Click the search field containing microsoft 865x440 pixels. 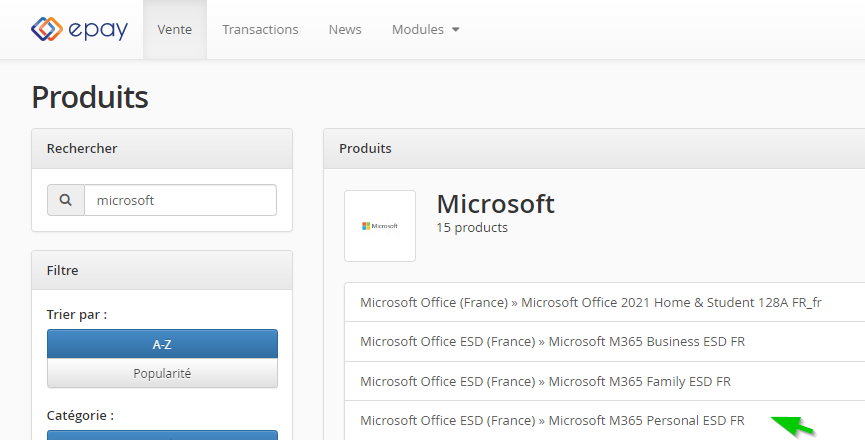pyautogui.click(x=180, y=200)
